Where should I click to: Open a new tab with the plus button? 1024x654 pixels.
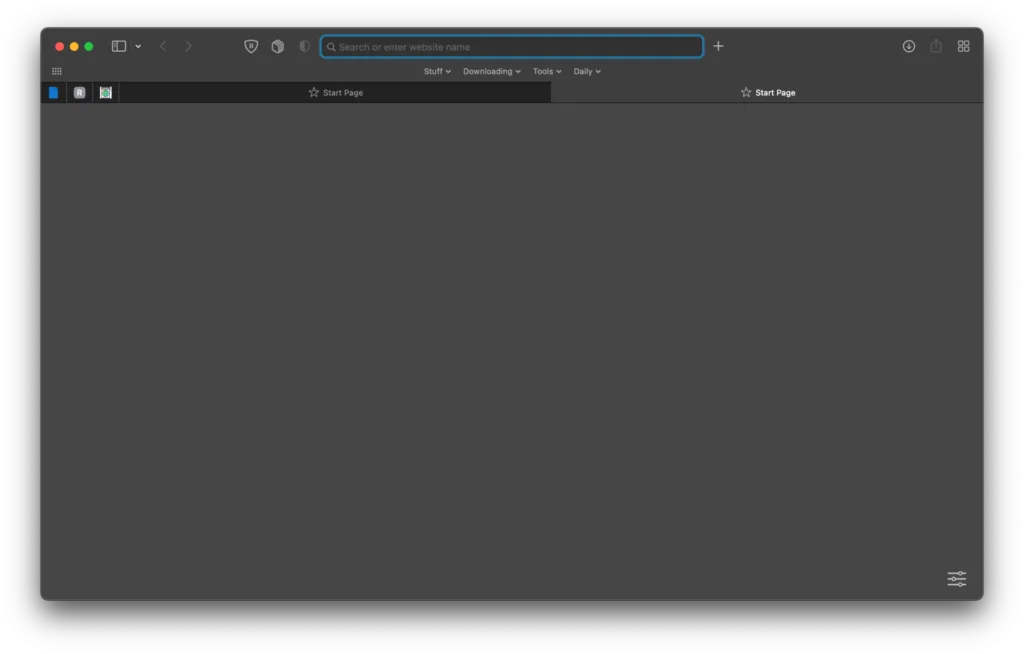(x=718, y=46)
